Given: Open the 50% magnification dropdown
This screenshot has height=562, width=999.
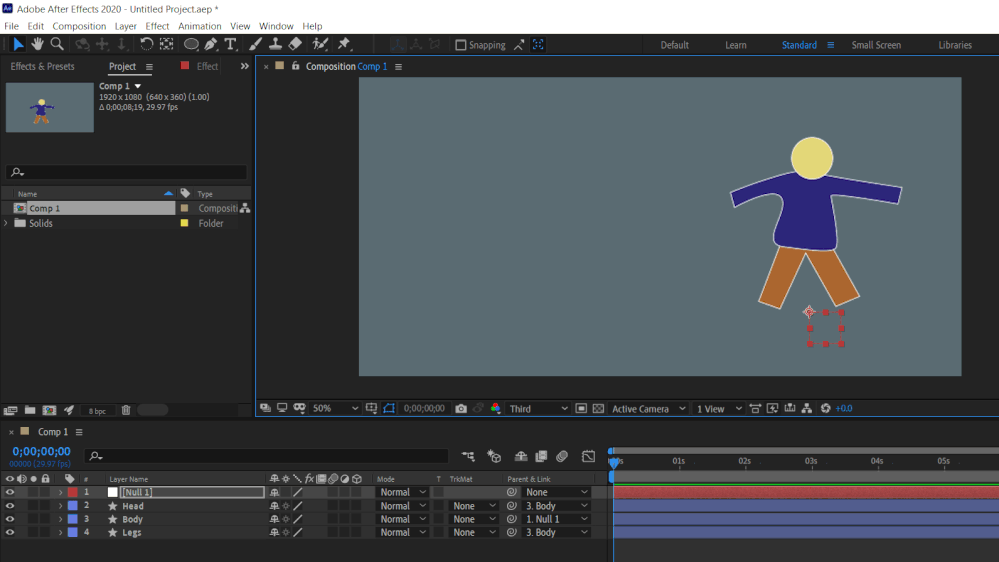Looking at the screenshot, I should point(336,409).
